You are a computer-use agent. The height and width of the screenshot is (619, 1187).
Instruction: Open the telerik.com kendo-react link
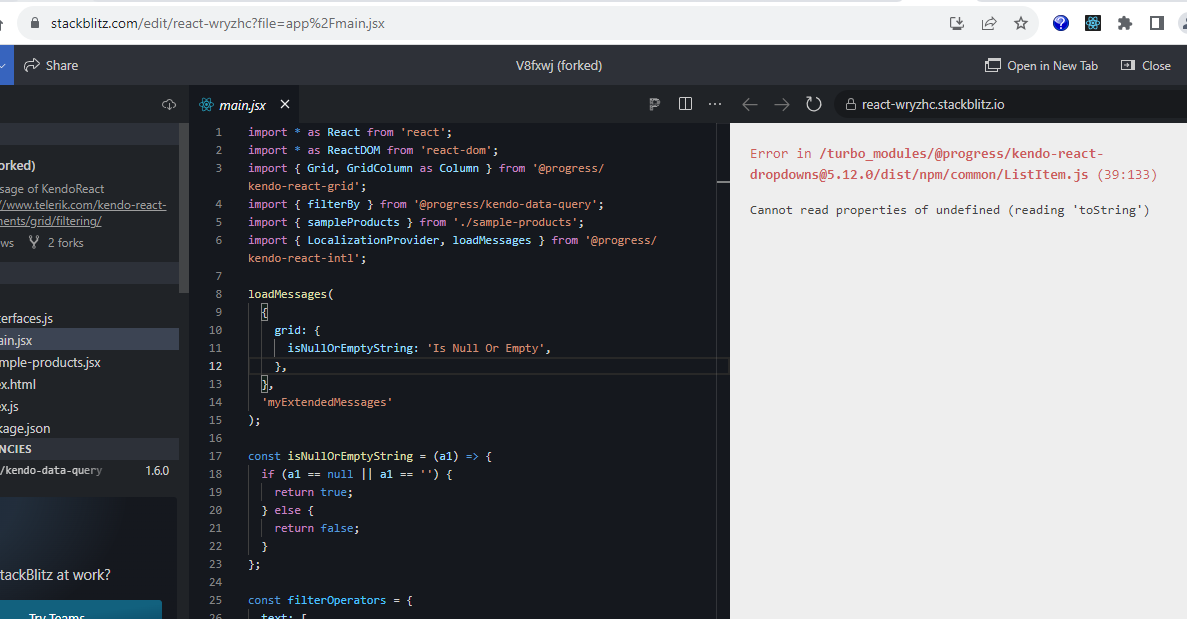click(x=83, y=213)
